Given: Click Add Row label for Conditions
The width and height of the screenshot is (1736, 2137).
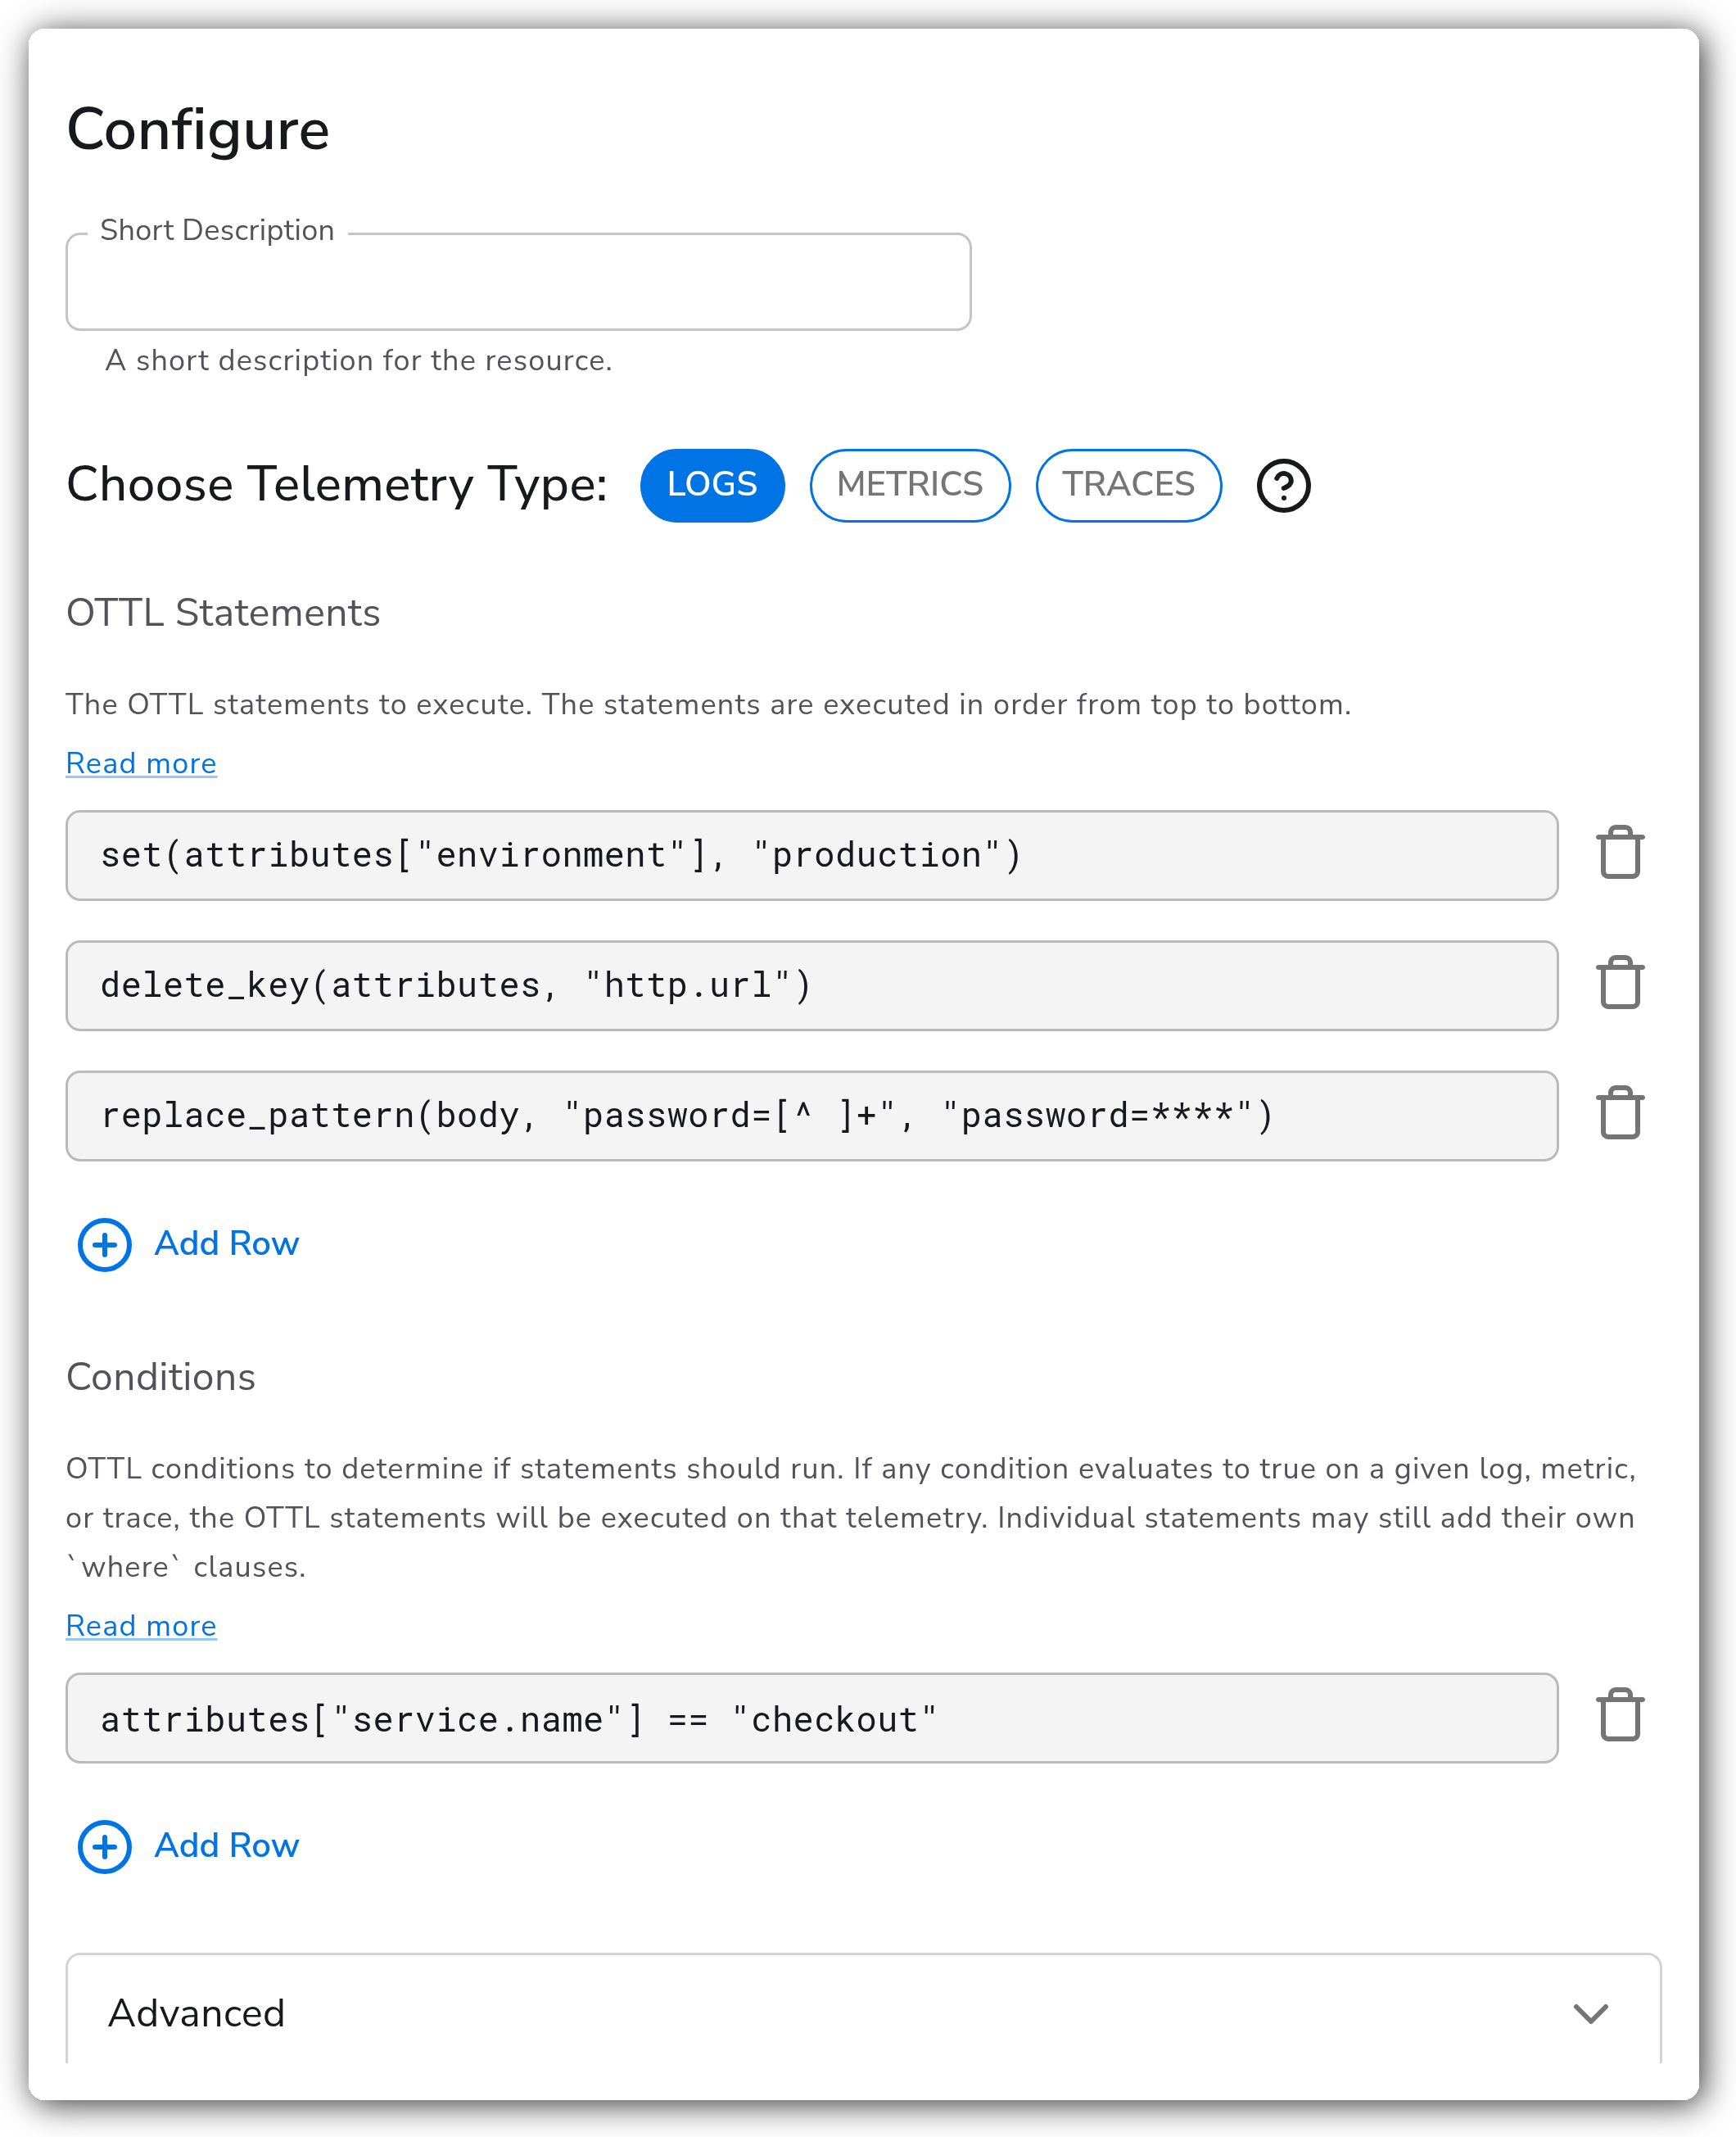Looking at the screenshot, I should point(227,1845).
